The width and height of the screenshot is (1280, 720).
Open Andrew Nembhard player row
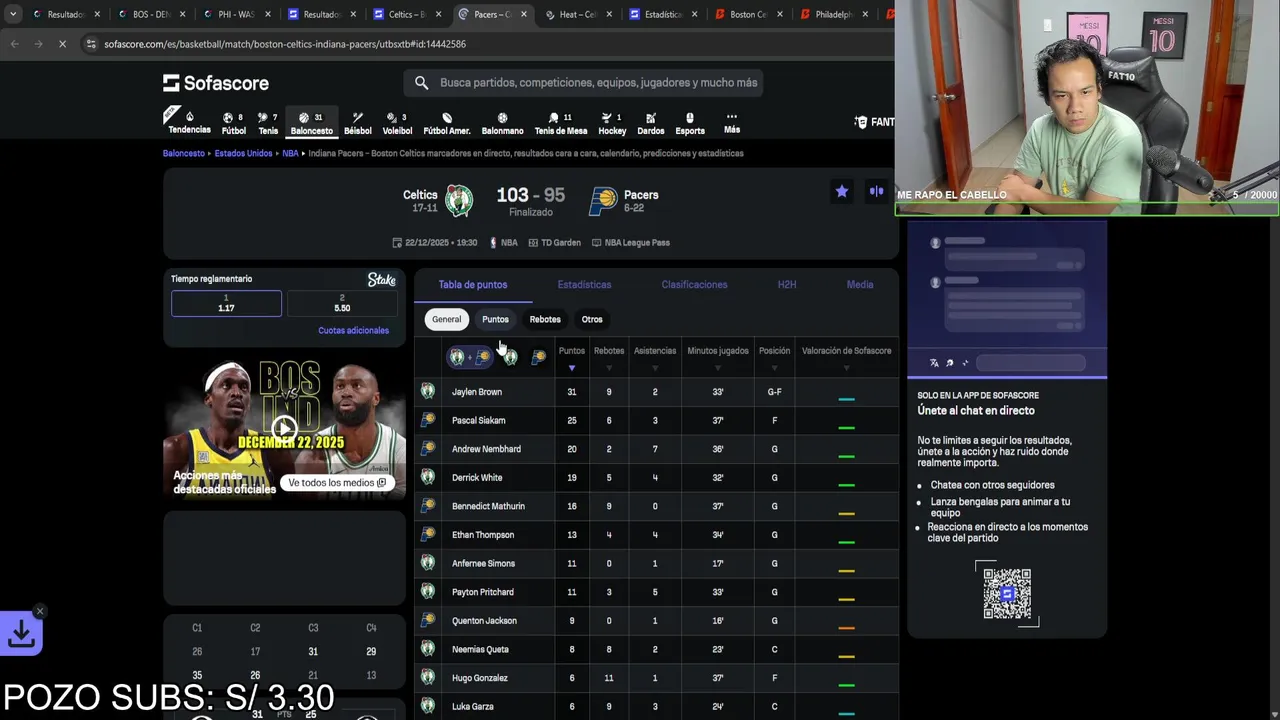[x=657, y=449]
